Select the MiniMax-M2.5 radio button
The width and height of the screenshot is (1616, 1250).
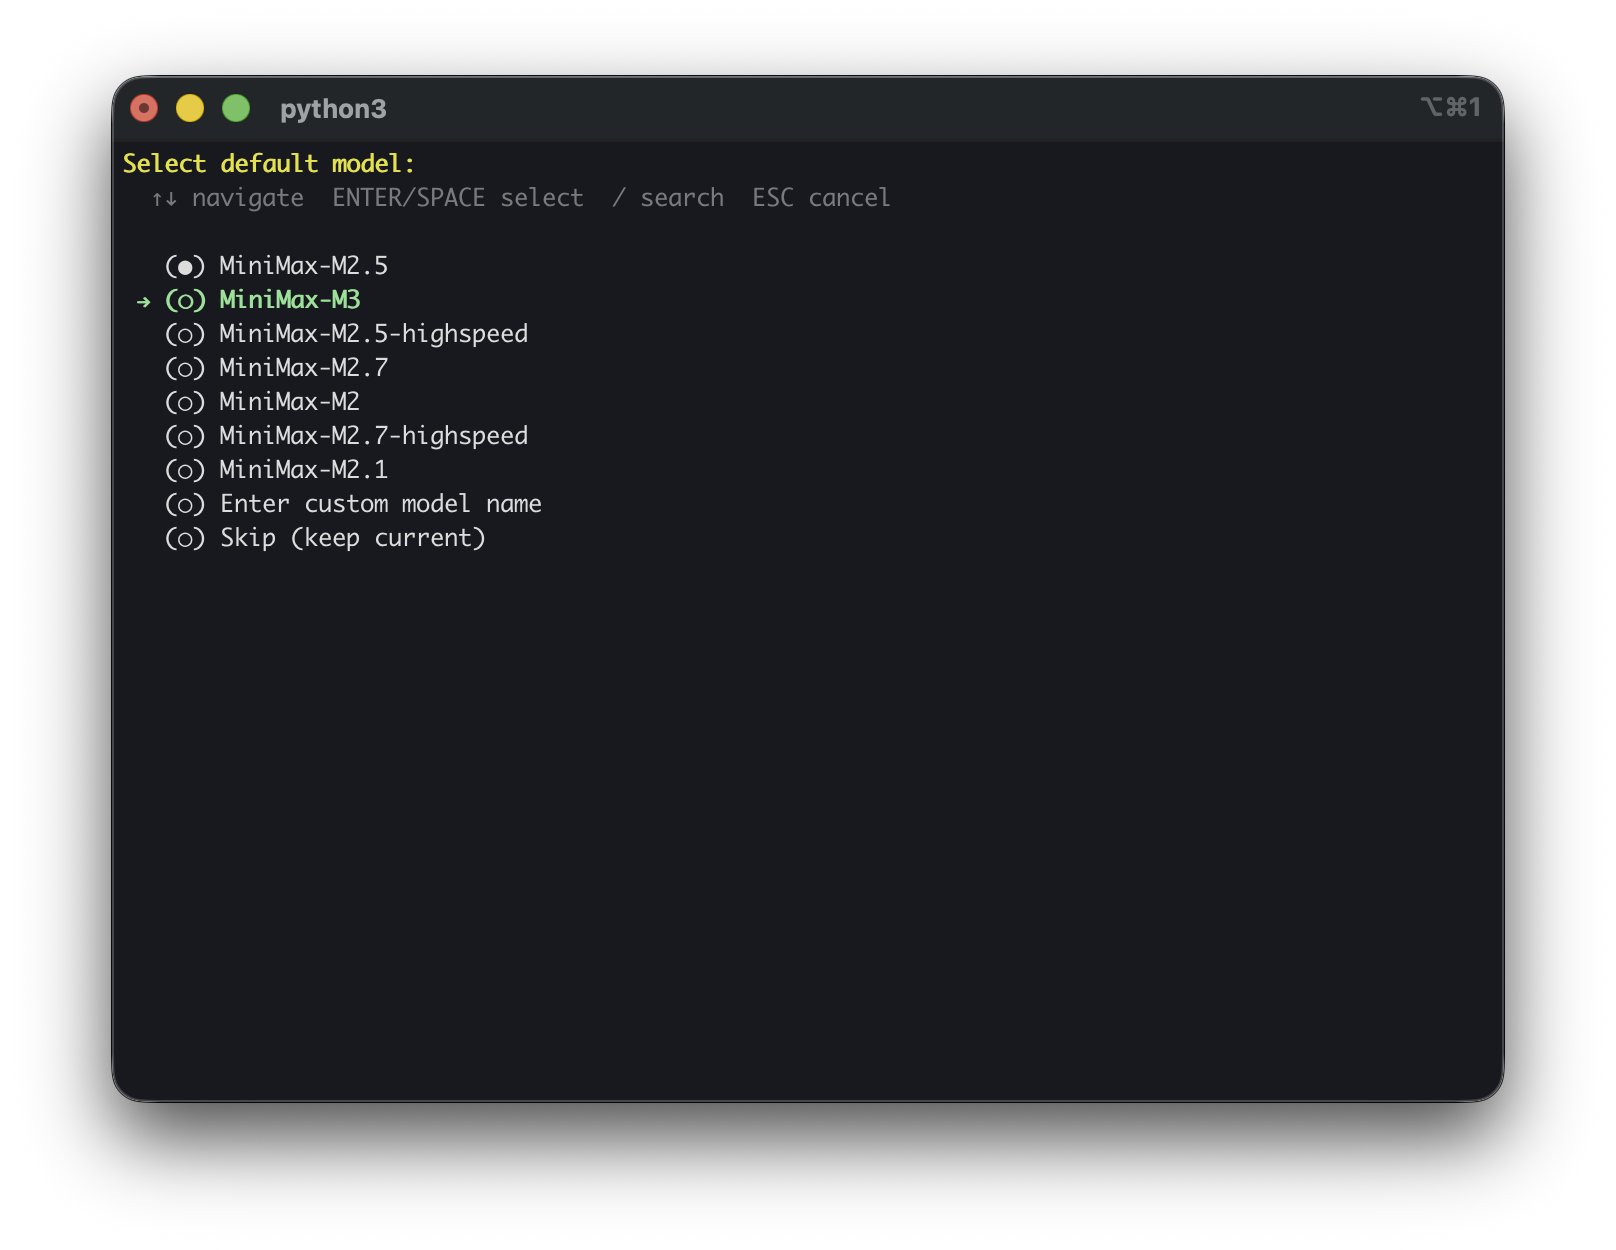(x=185, y=266)
